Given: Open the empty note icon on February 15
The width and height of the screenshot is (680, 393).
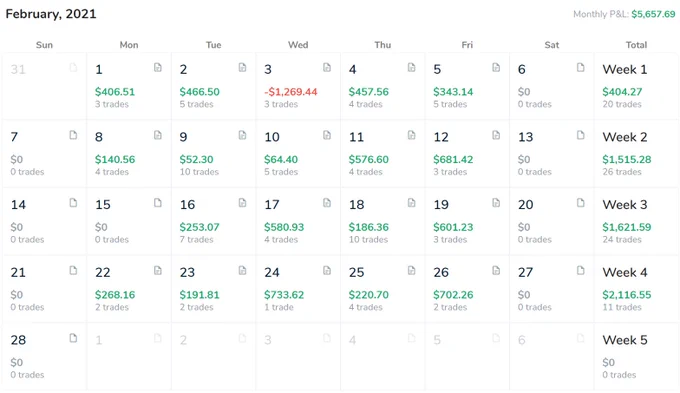Looking at the screenshot, I should coord(158,203).
